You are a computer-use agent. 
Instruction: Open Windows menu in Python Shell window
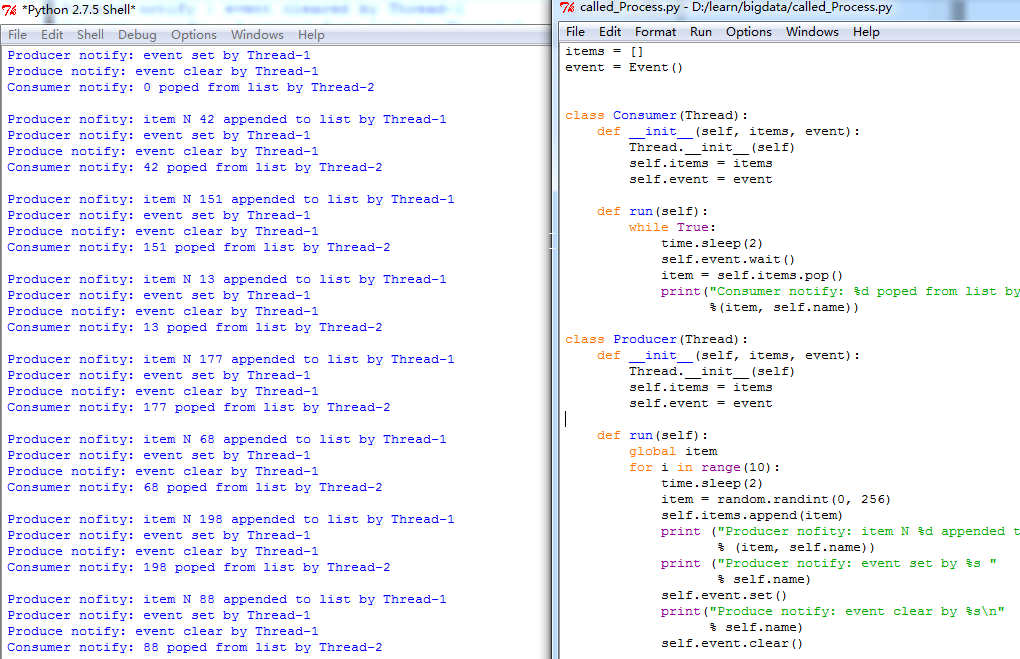point(257,34)
